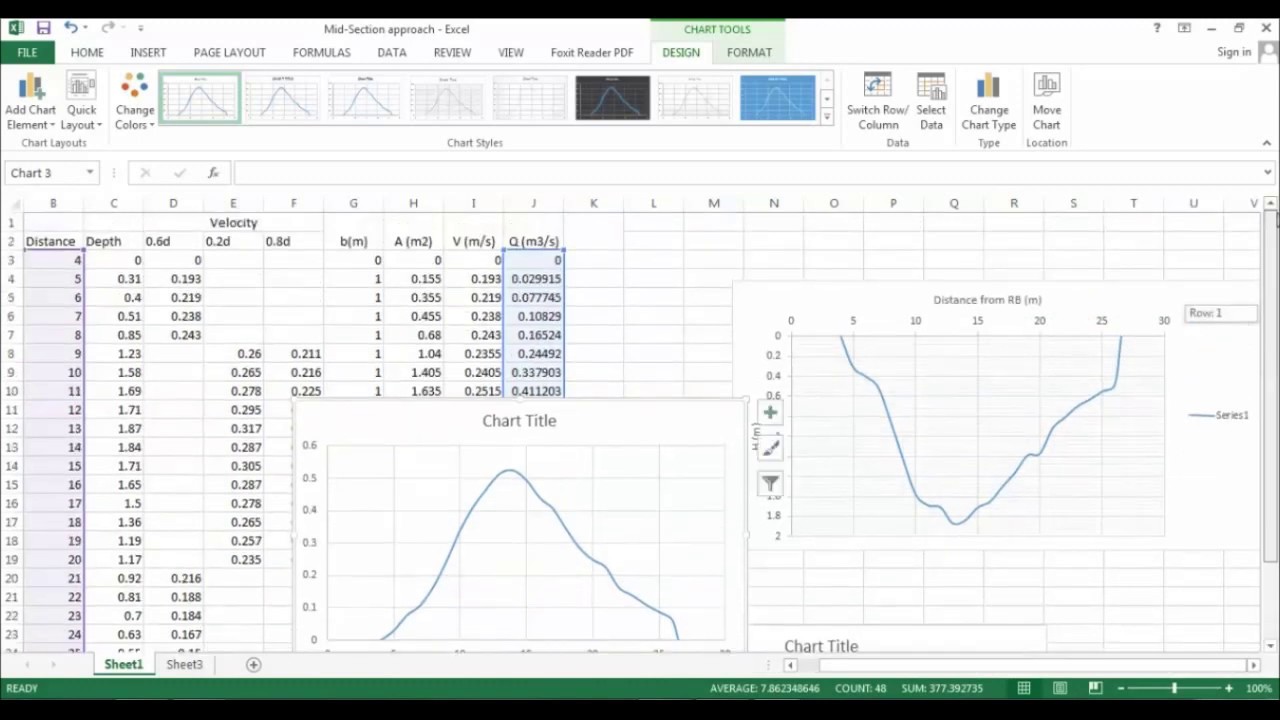
Task: Open the Add Chart Element menu
Action: 30,101
